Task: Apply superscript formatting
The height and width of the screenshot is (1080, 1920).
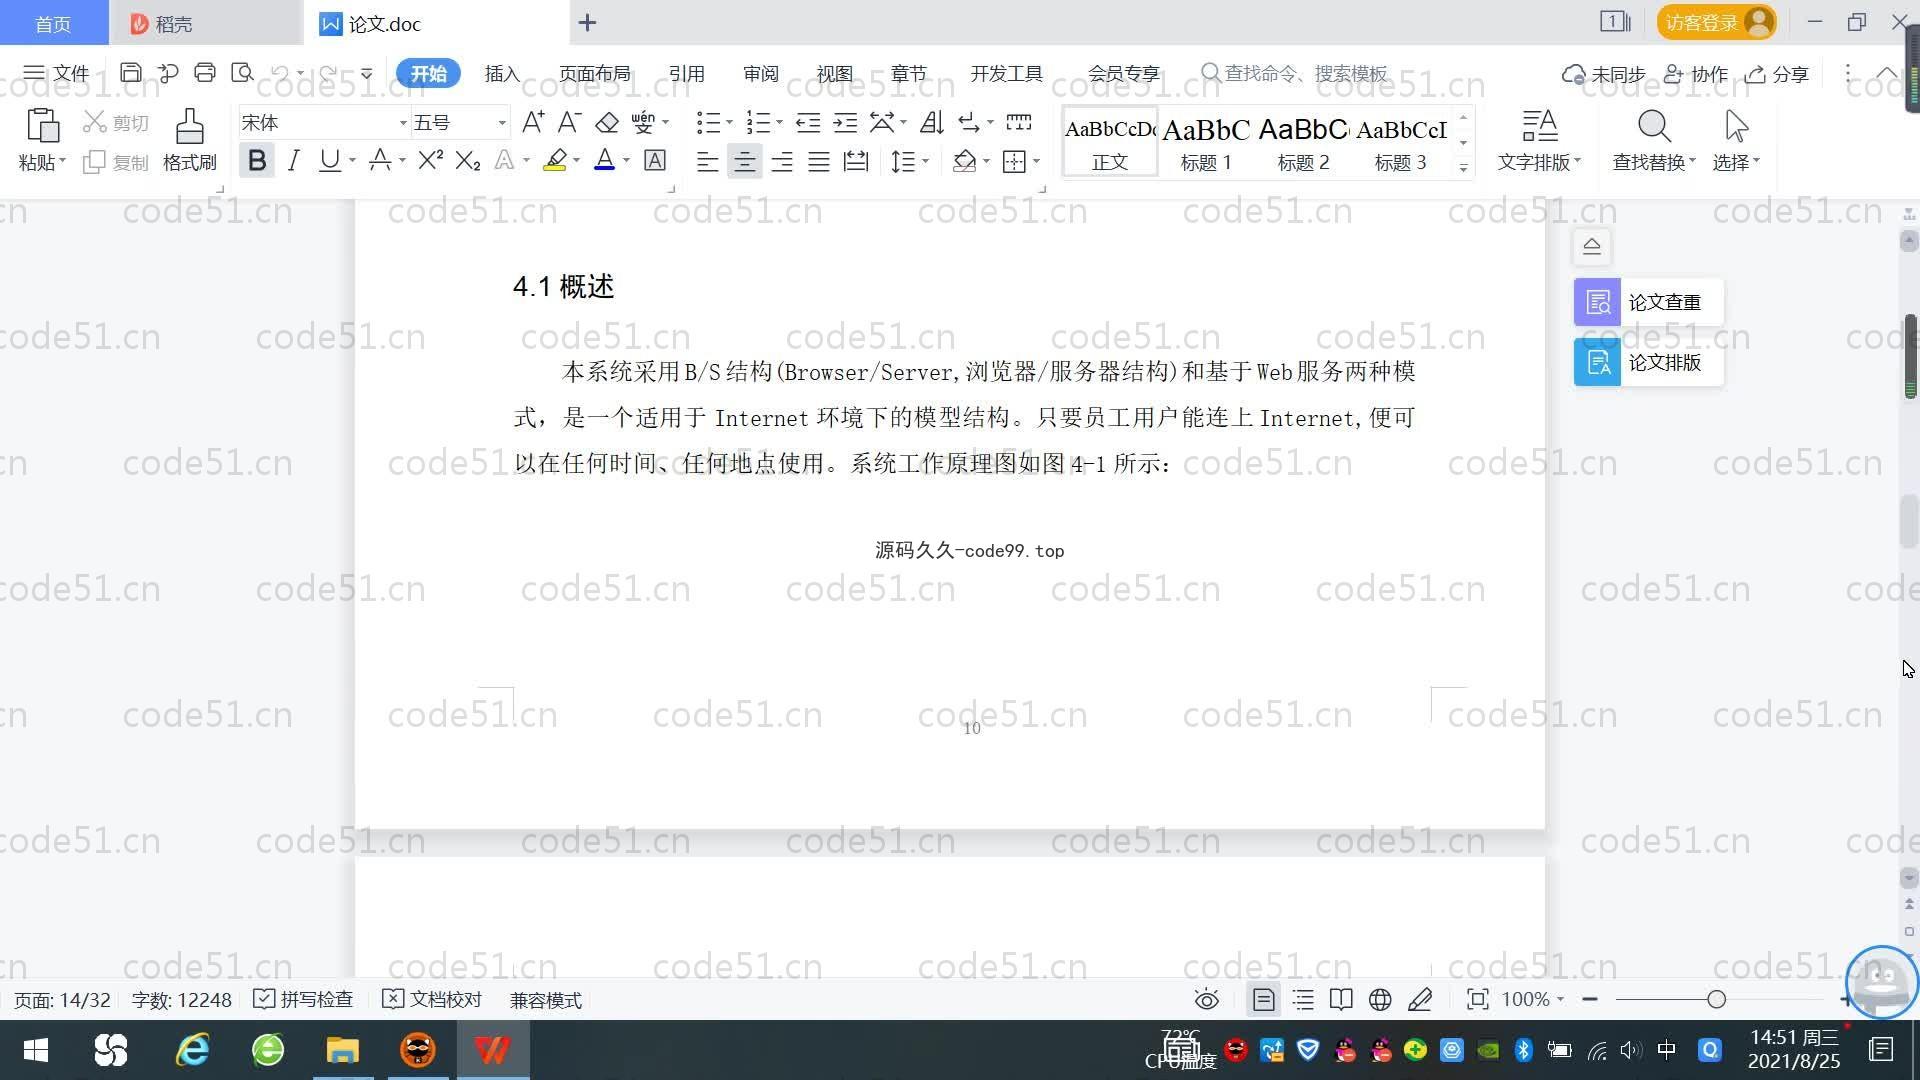Action: point(430,160)
